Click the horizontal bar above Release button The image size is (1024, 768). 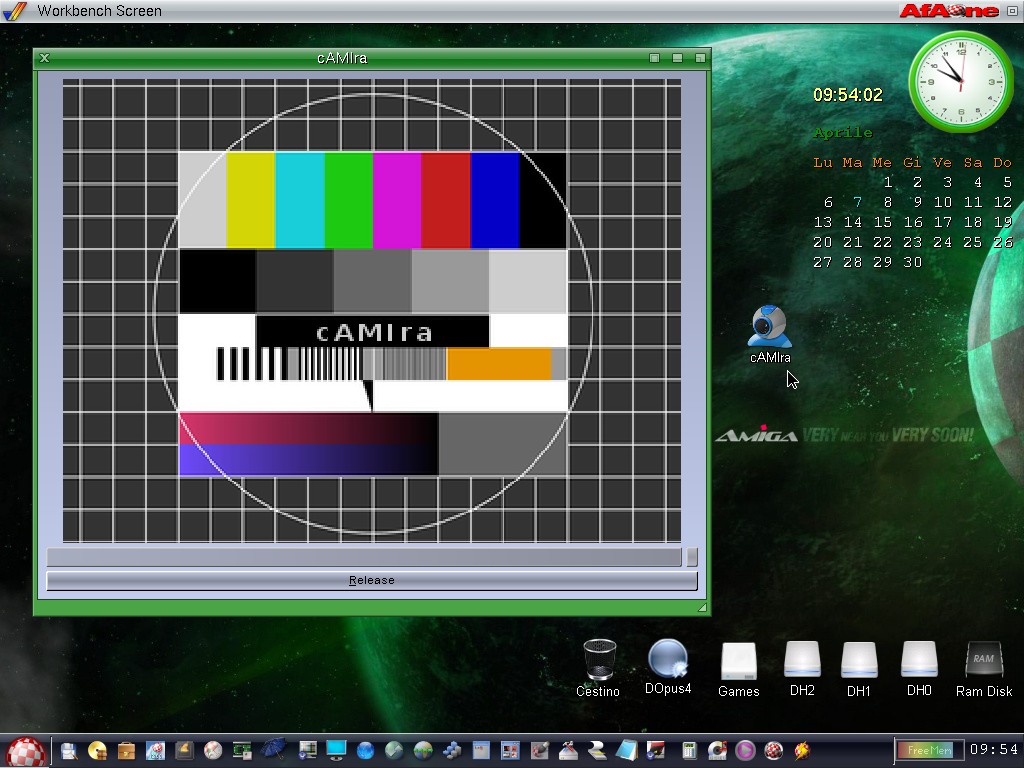pos(364,557)
